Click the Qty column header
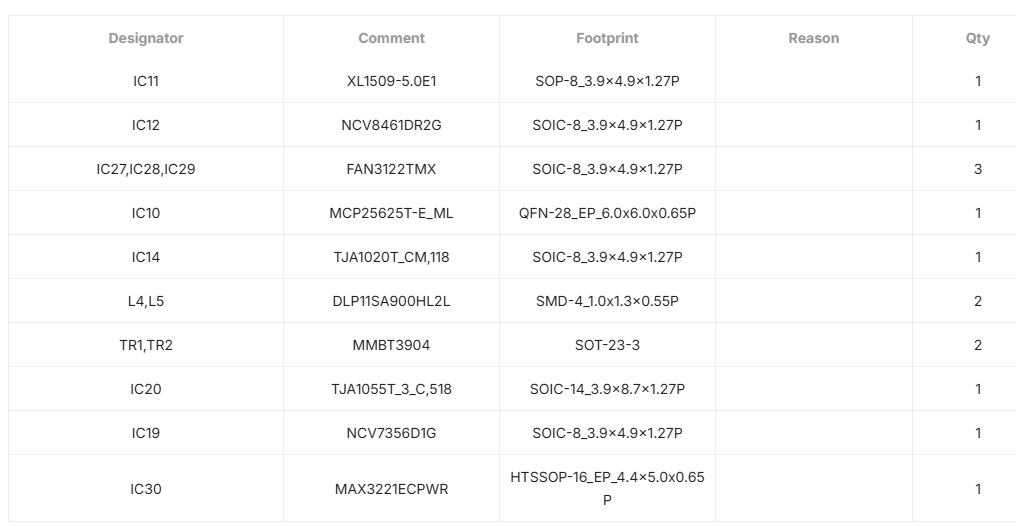 (977, 38)
